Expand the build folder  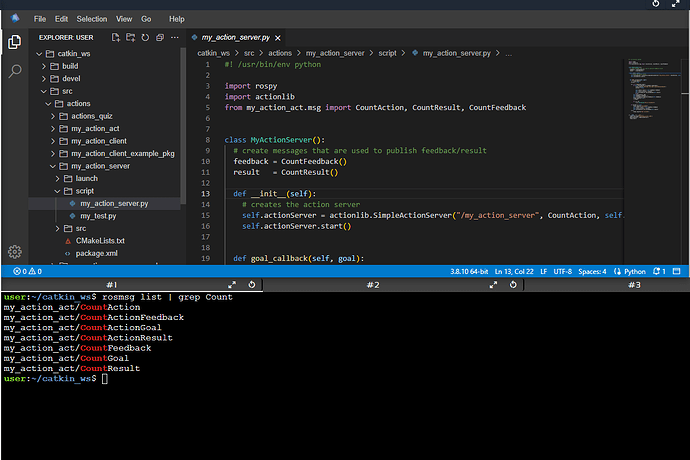(70, 66)
